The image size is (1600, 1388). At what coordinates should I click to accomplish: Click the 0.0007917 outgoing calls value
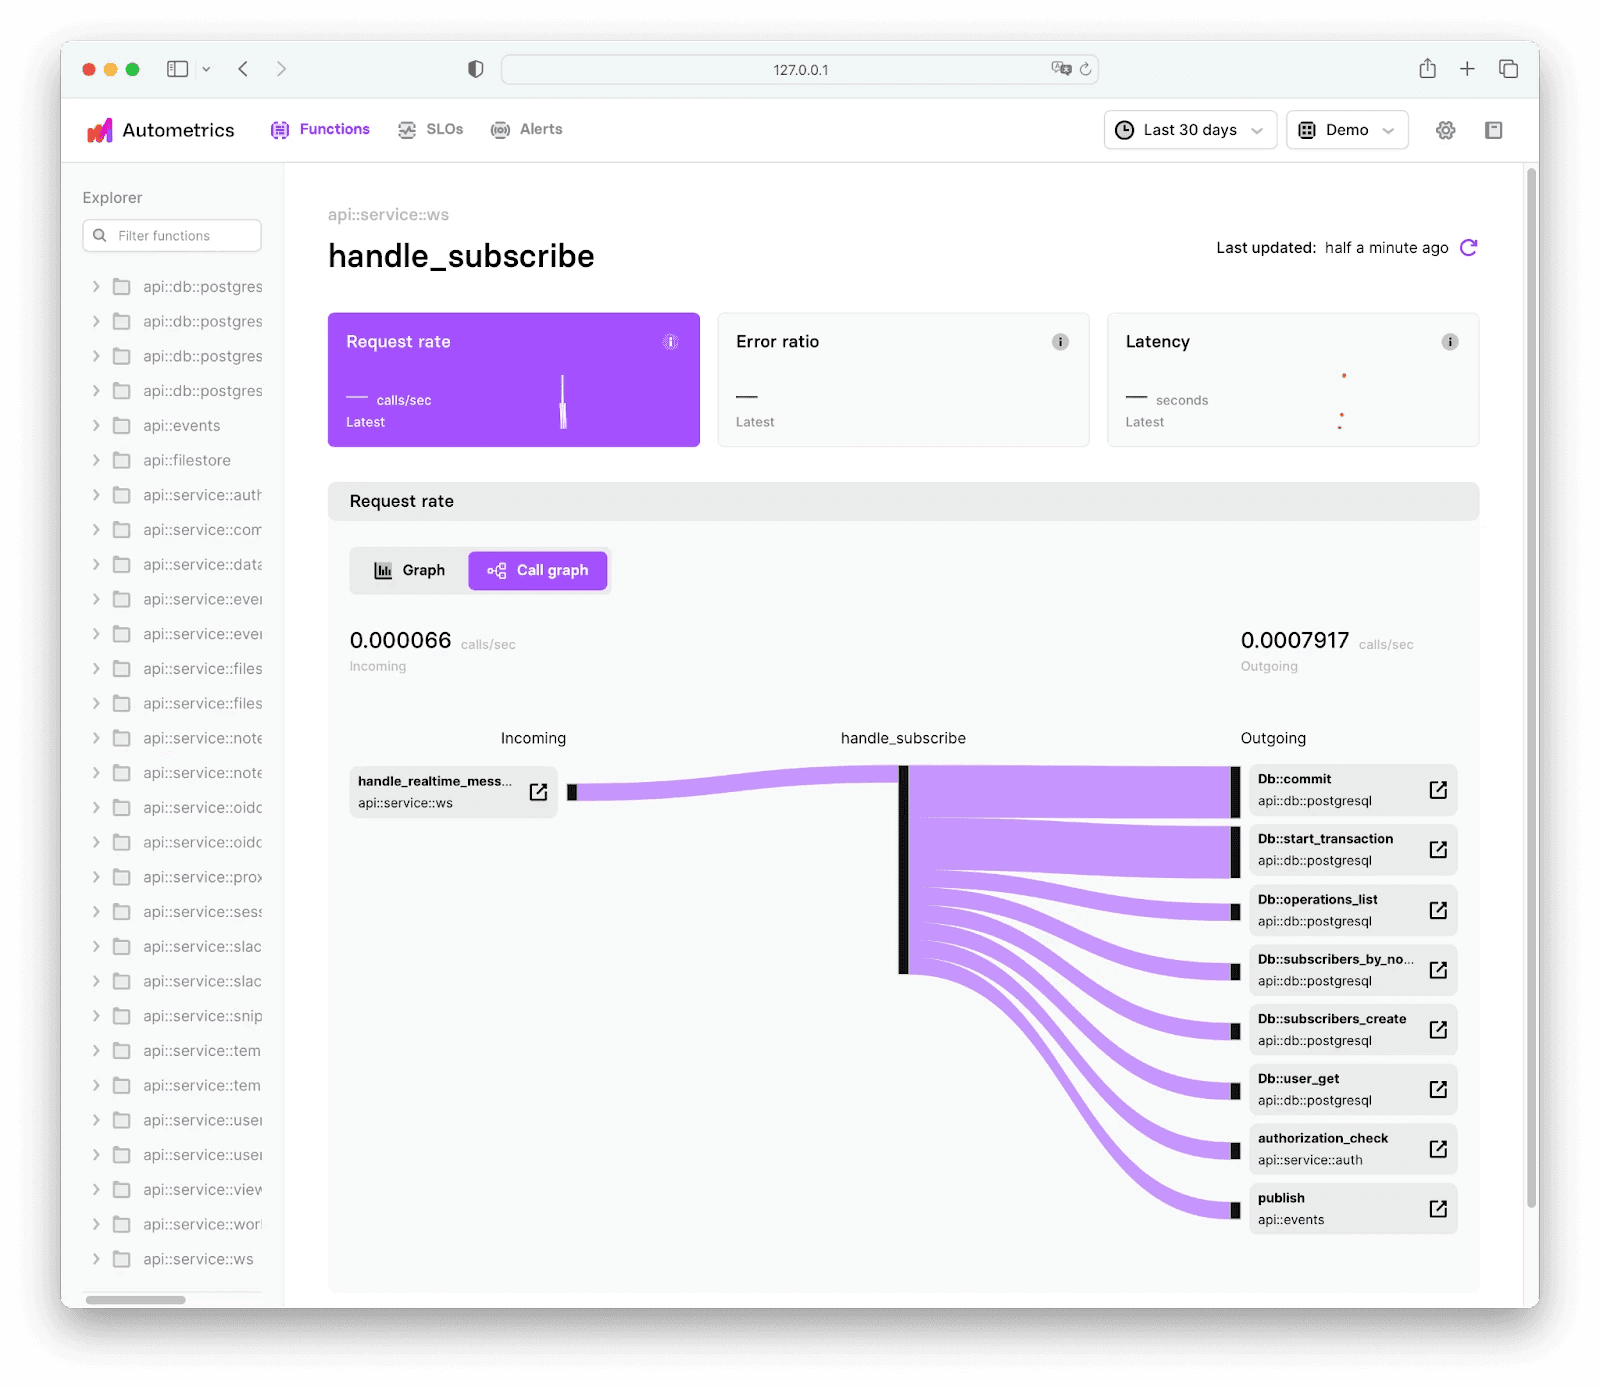[1295, 641]
